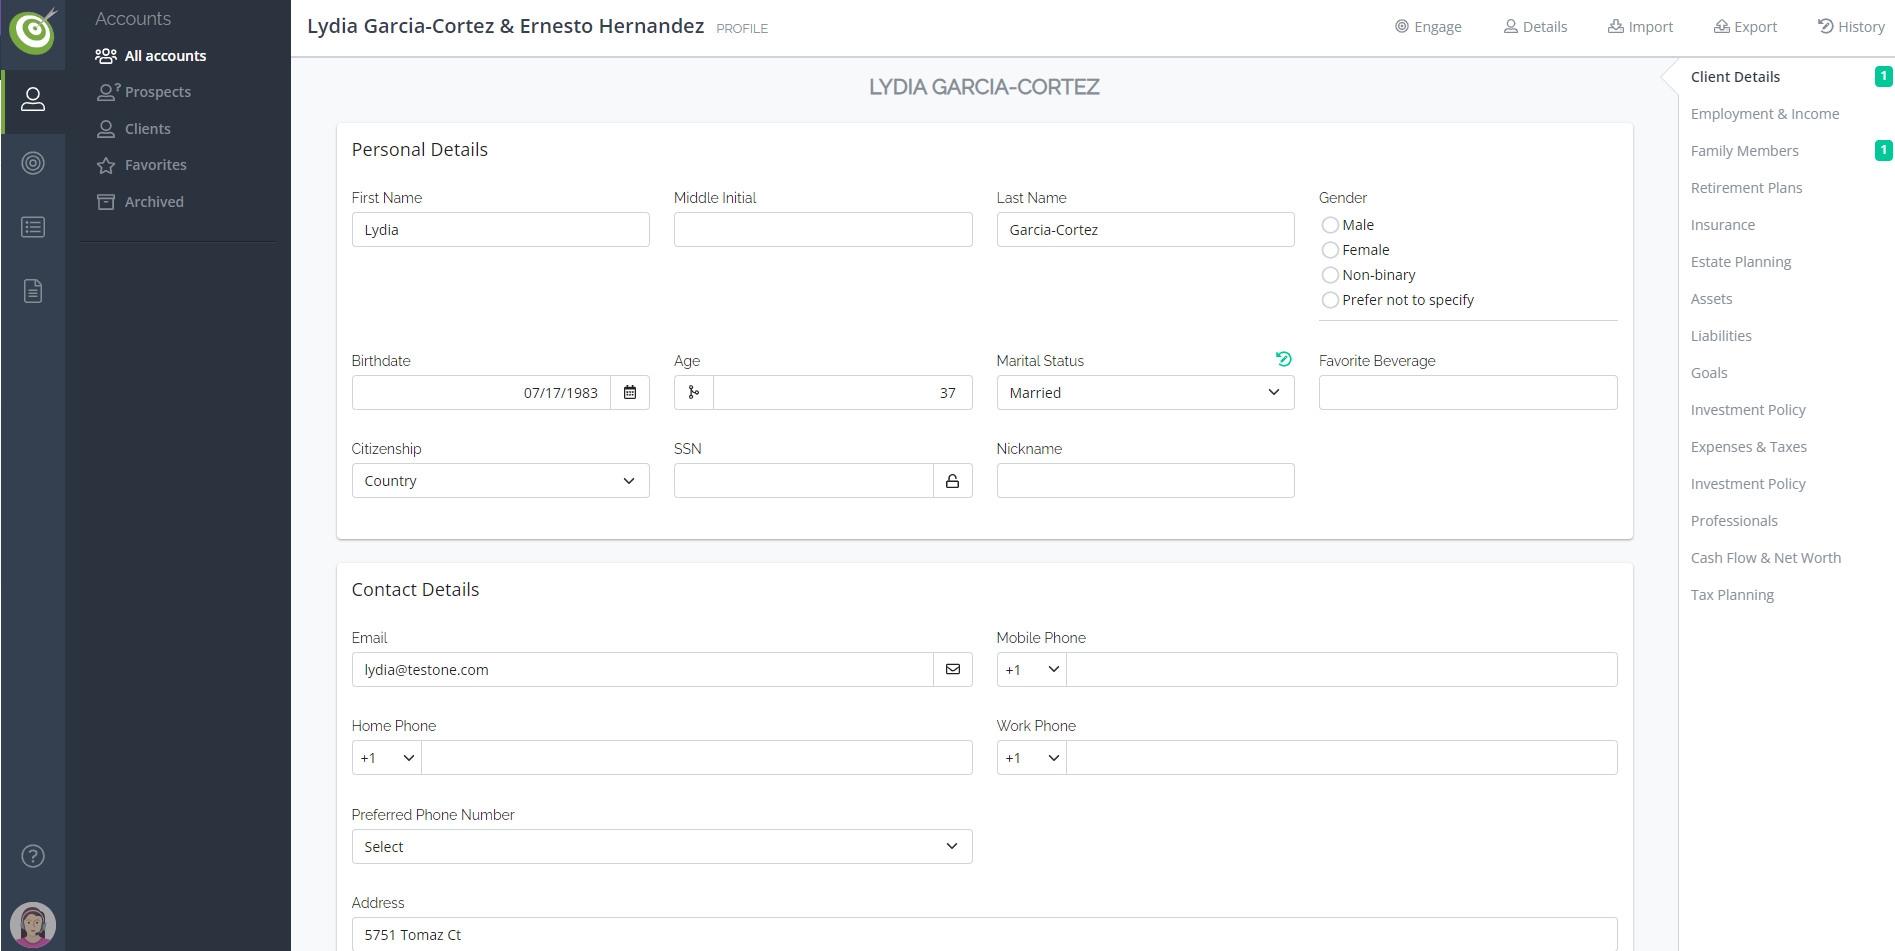Viewport: 1895px width, 951px height.
Task: Click the help question mark icon
Action: (x=33, y=856)
